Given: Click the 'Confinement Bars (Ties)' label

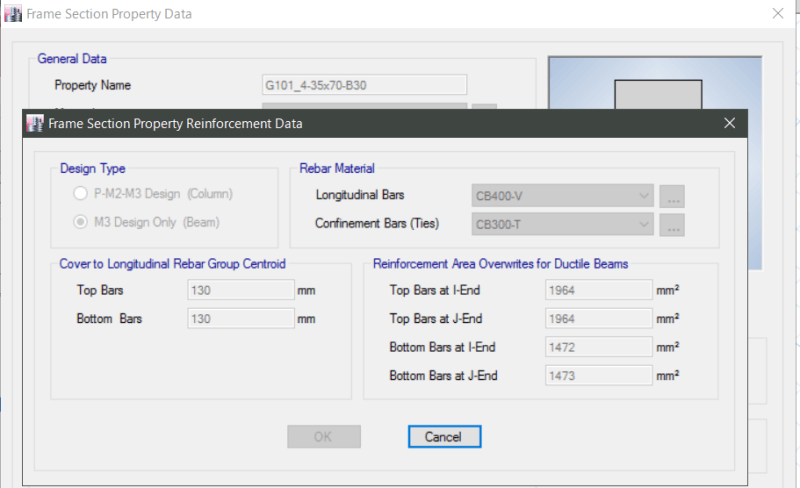Looking at the screenshot, I should tap(377, 224).
